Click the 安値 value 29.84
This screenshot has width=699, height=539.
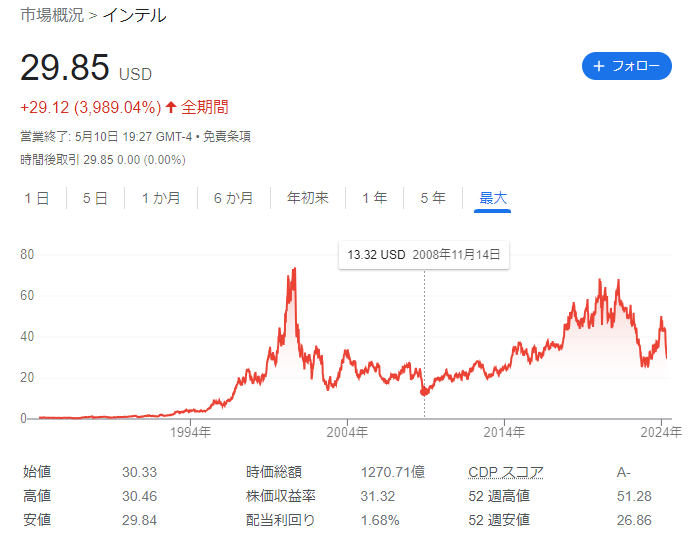tap(140, 520)
